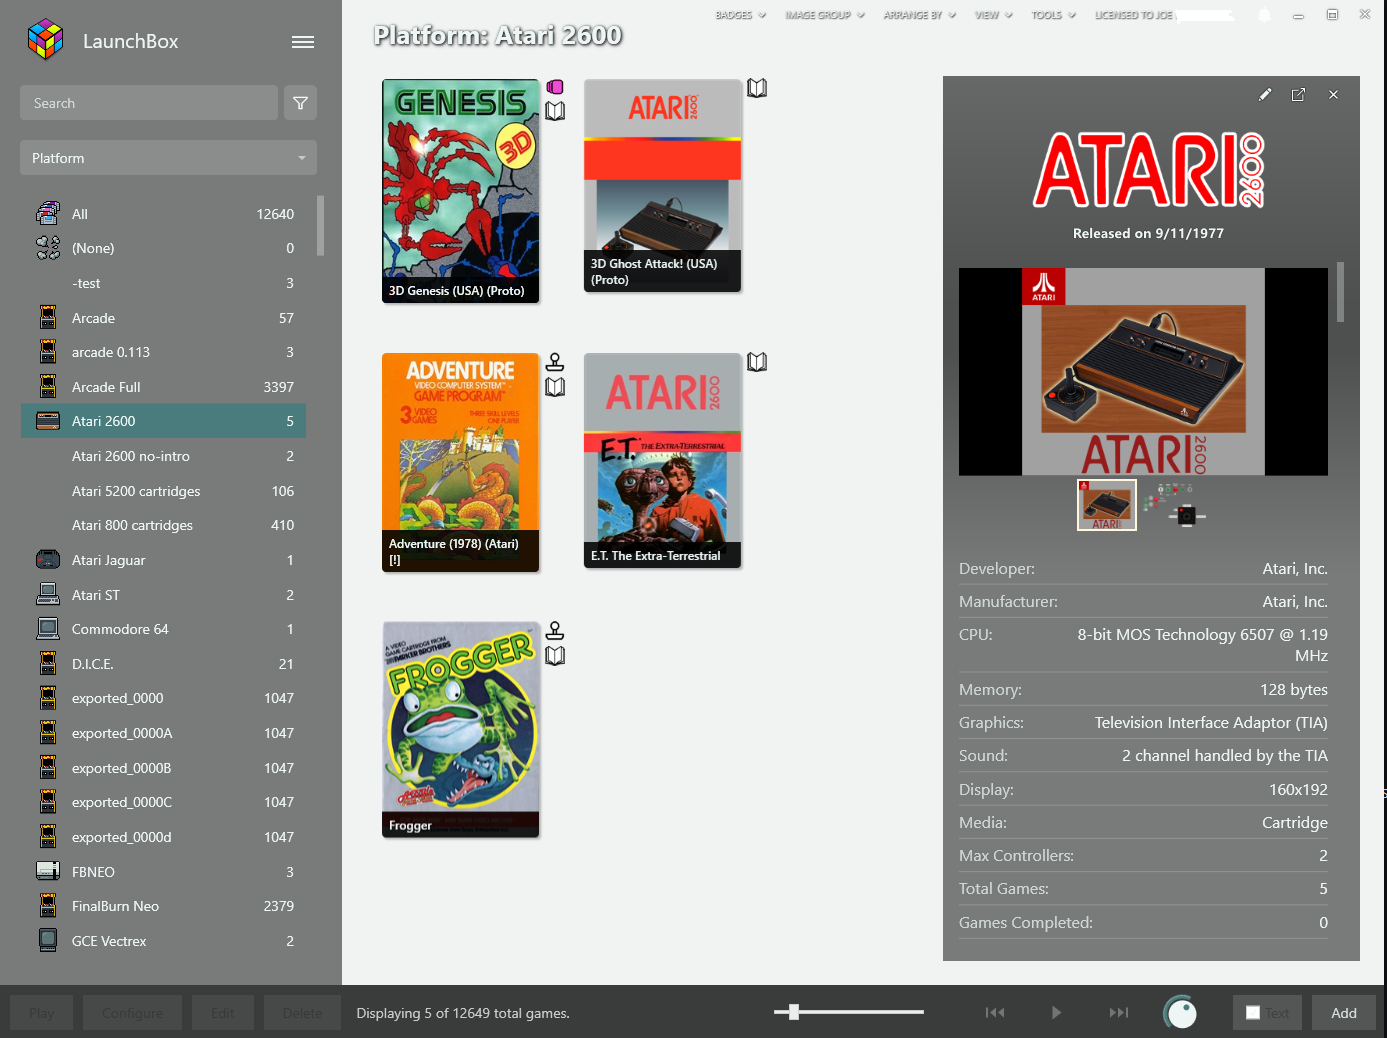The width and height of the screenshot is (1387, 1038).
Task: Click the FBNEO platform icon
Action: pos(48,871)
